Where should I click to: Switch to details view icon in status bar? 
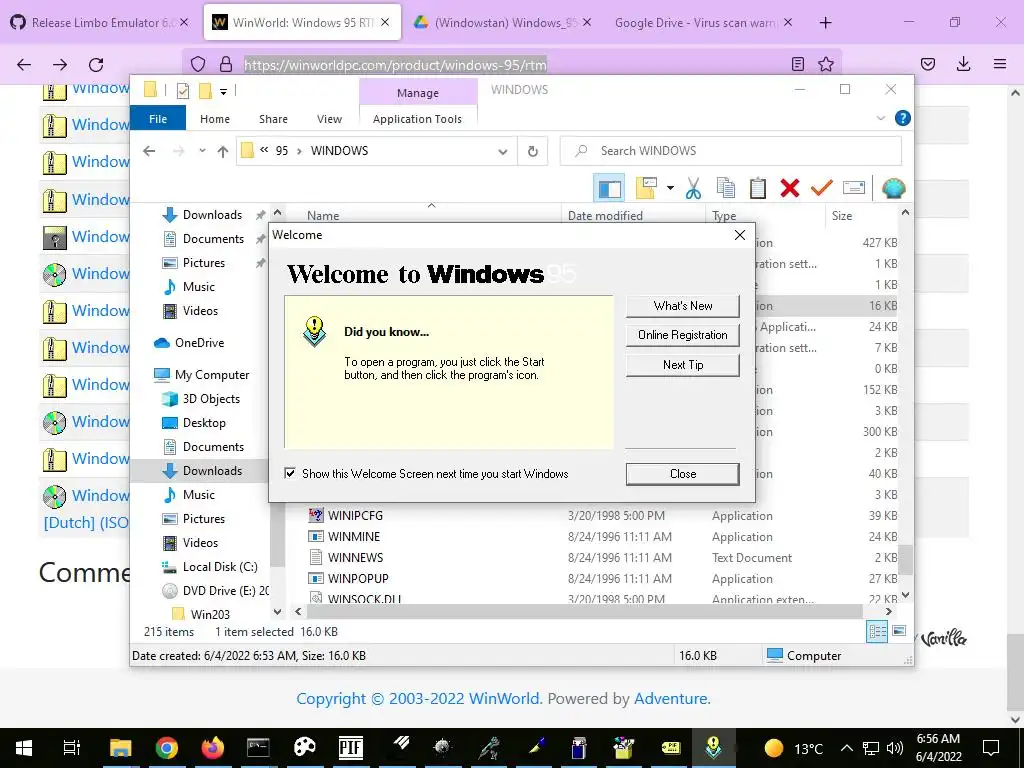click(x=877, y=631)
